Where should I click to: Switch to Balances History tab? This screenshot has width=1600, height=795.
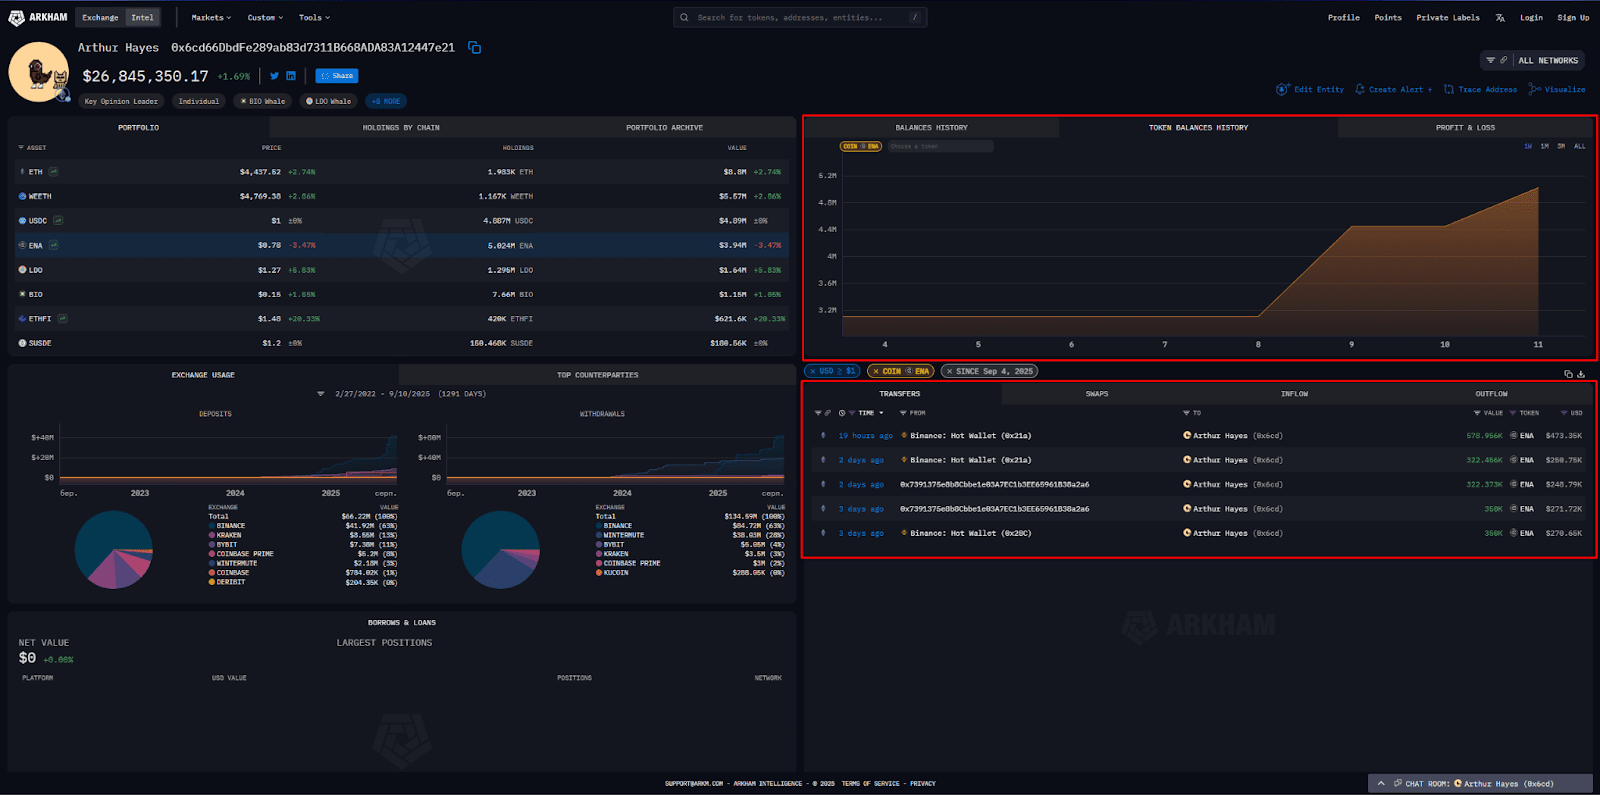pyautogui.click(x=931, y=128)
